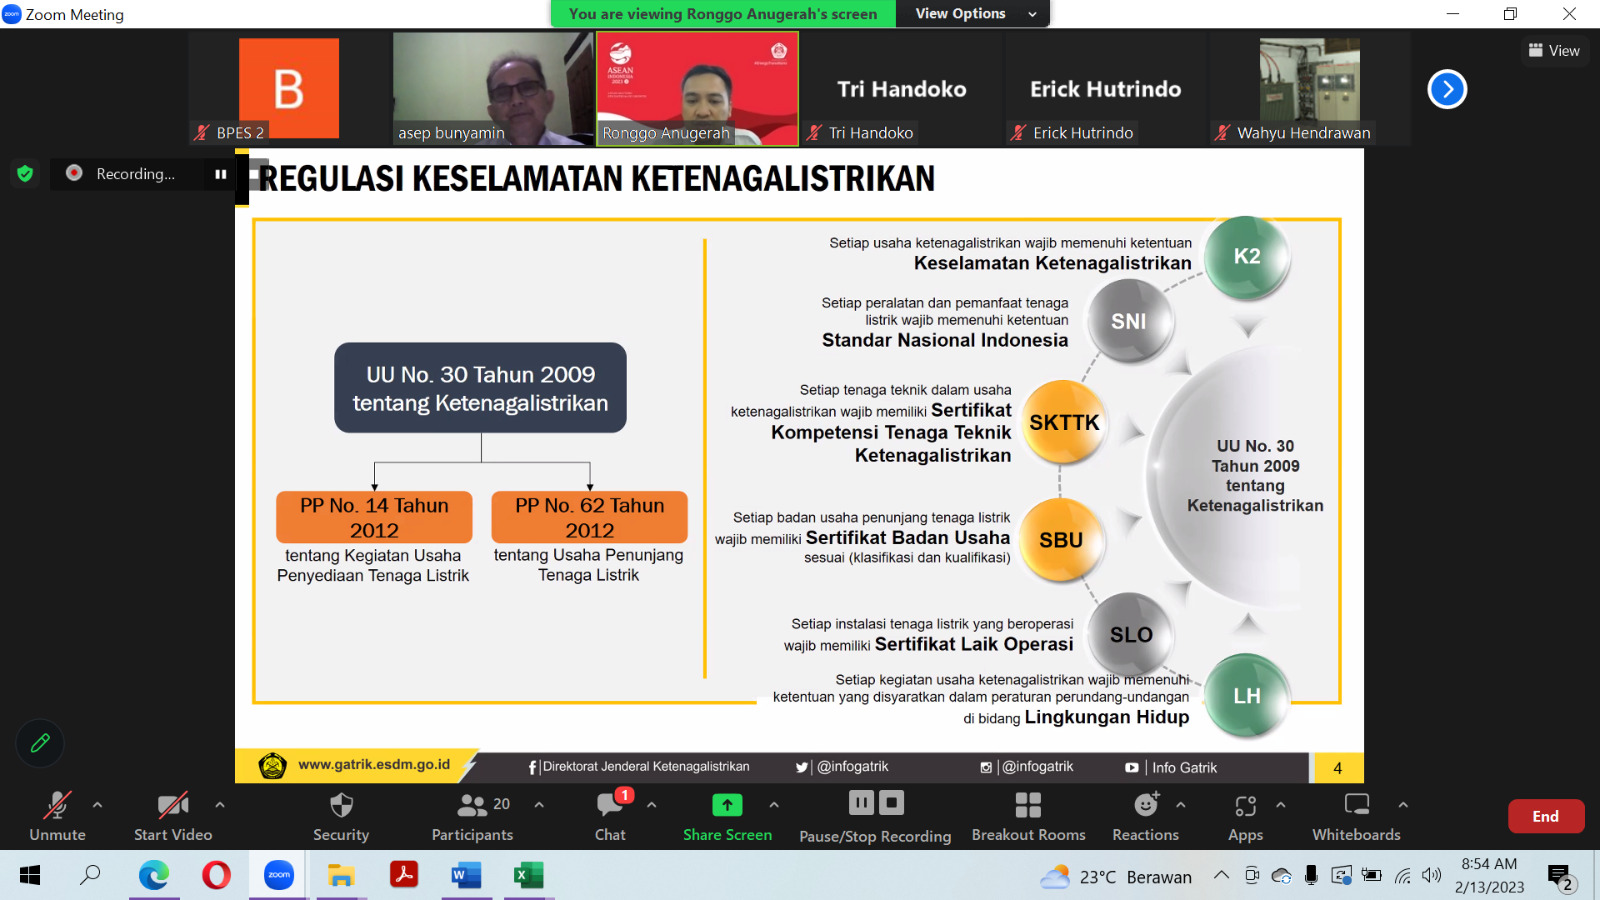Show hidden system tray icons
The height and width of the screenshot is (900, 1600).
coord(1221,876)
